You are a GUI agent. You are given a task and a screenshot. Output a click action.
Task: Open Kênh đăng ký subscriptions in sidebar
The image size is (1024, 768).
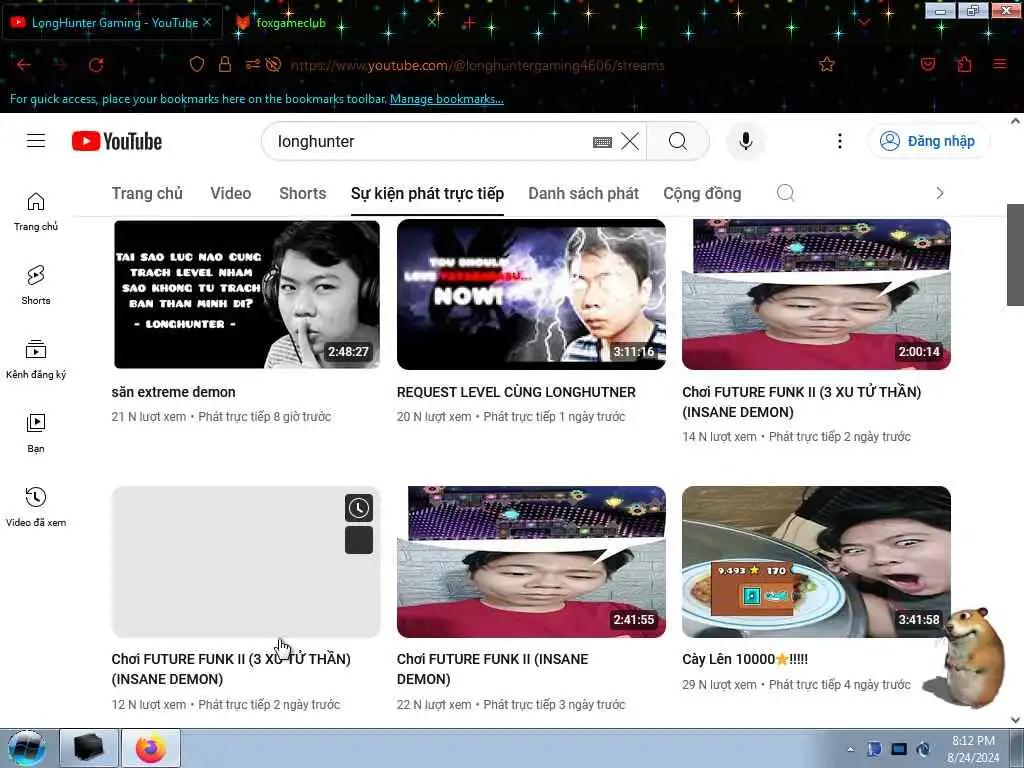point(36,359)
